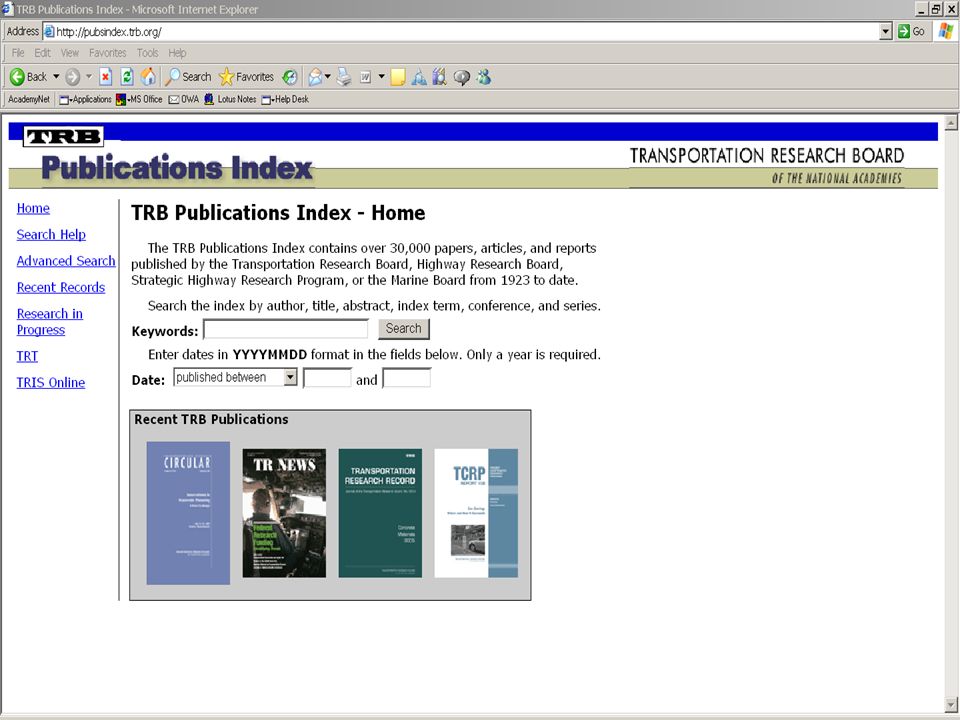Open the Edit menu

tap(42, 53)
